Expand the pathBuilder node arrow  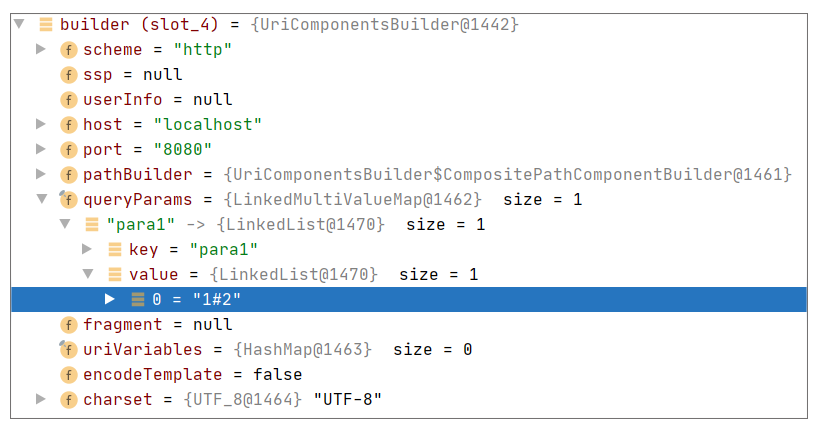[x=41, y=174]
